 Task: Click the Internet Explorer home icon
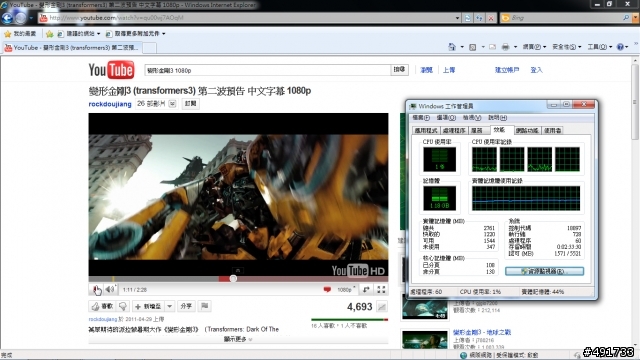click(x=452, y=47)
